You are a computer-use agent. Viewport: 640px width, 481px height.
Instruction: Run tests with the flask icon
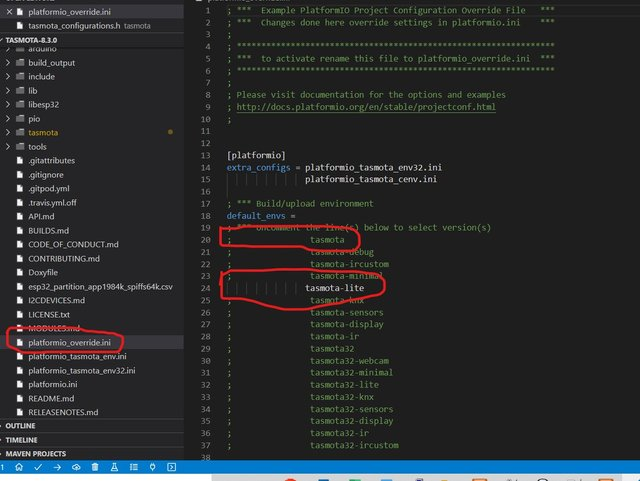coord(114,467)
